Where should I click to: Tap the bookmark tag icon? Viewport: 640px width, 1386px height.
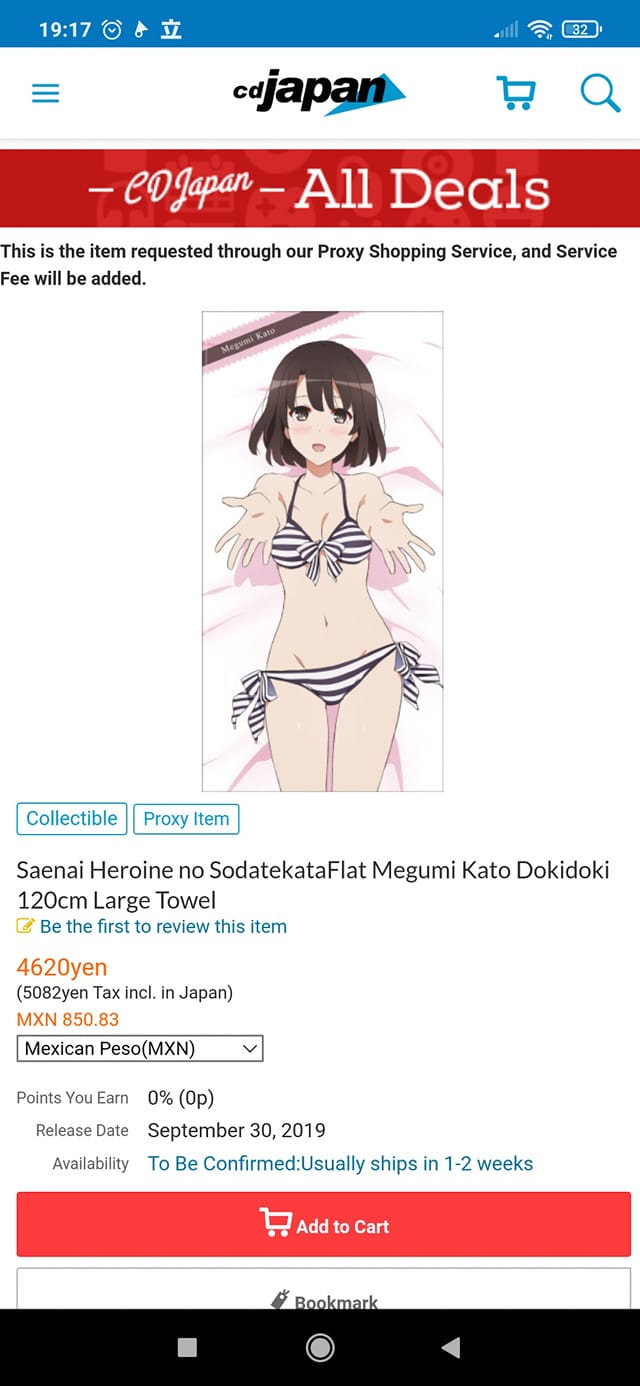(x=281, y=1300)
